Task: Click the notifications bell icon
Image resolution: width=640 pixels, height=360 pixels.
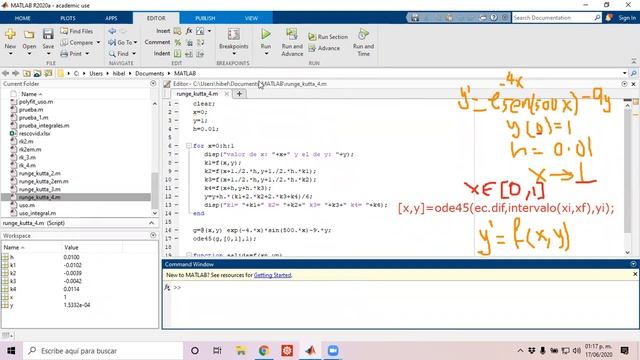Action: tap(609, 18)
